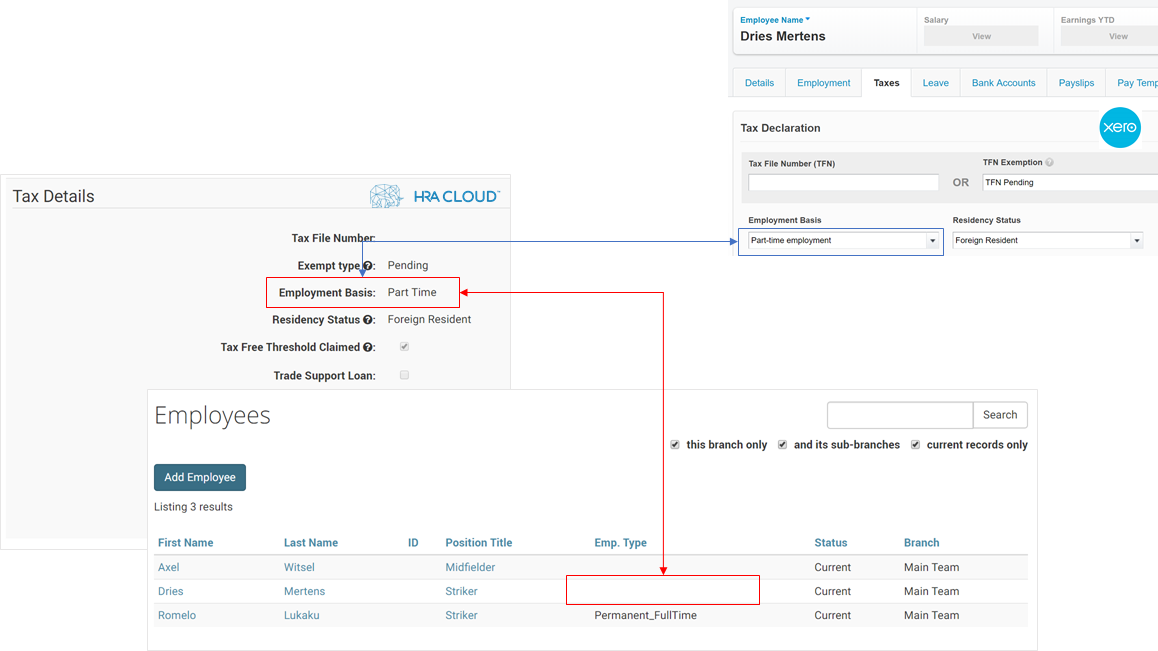Click Striker position in Dries row
Image resolution: width=1158 pixels, height=651 pixels.
[462, 591]
